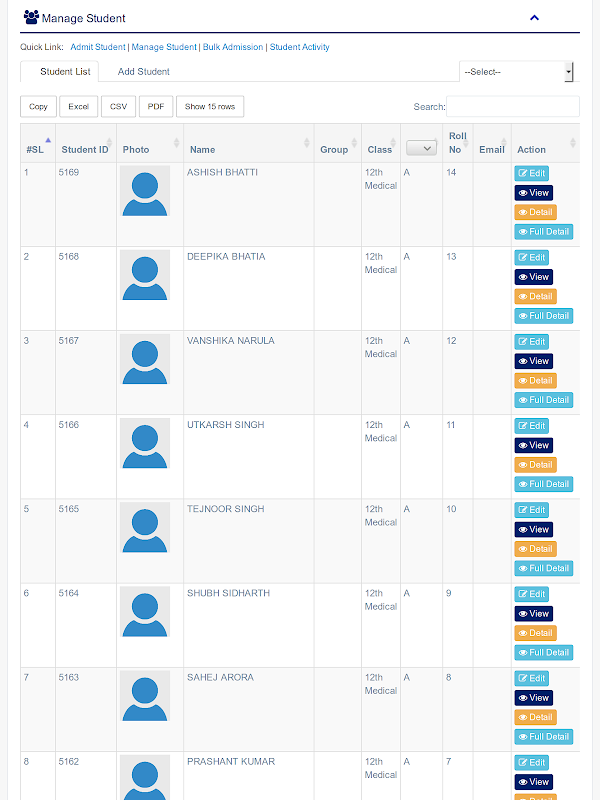The height and width of the screenshot is (800, 600).
Task: View DEEPIKA BHATIA's record
Action: coord(533,277)
